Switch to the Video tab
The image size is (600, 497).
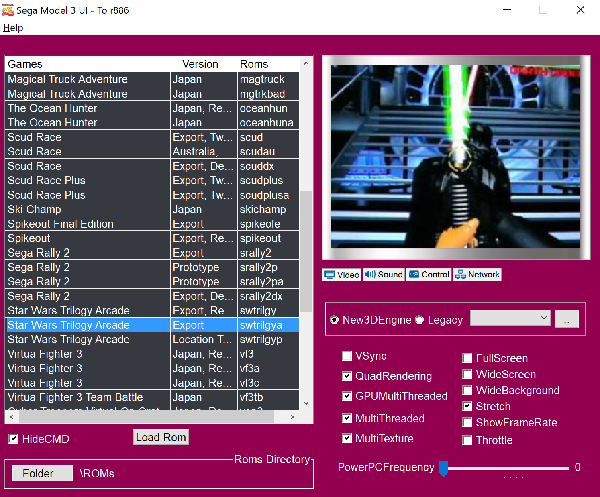pos(341,274)
